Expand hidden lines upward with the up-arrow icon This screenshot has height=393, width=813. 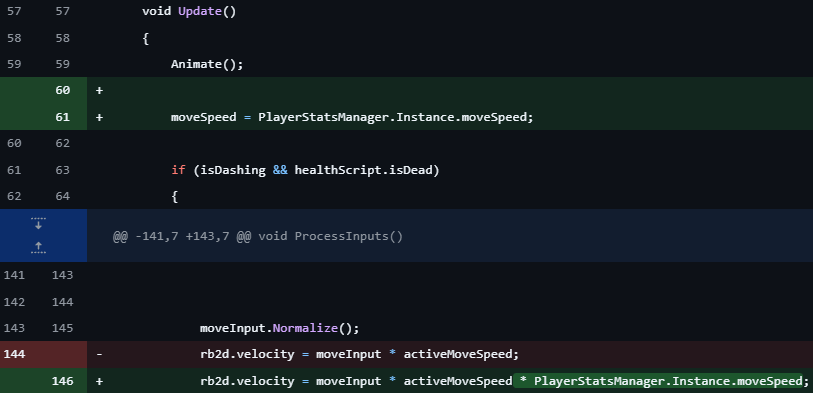pos(38,247)
